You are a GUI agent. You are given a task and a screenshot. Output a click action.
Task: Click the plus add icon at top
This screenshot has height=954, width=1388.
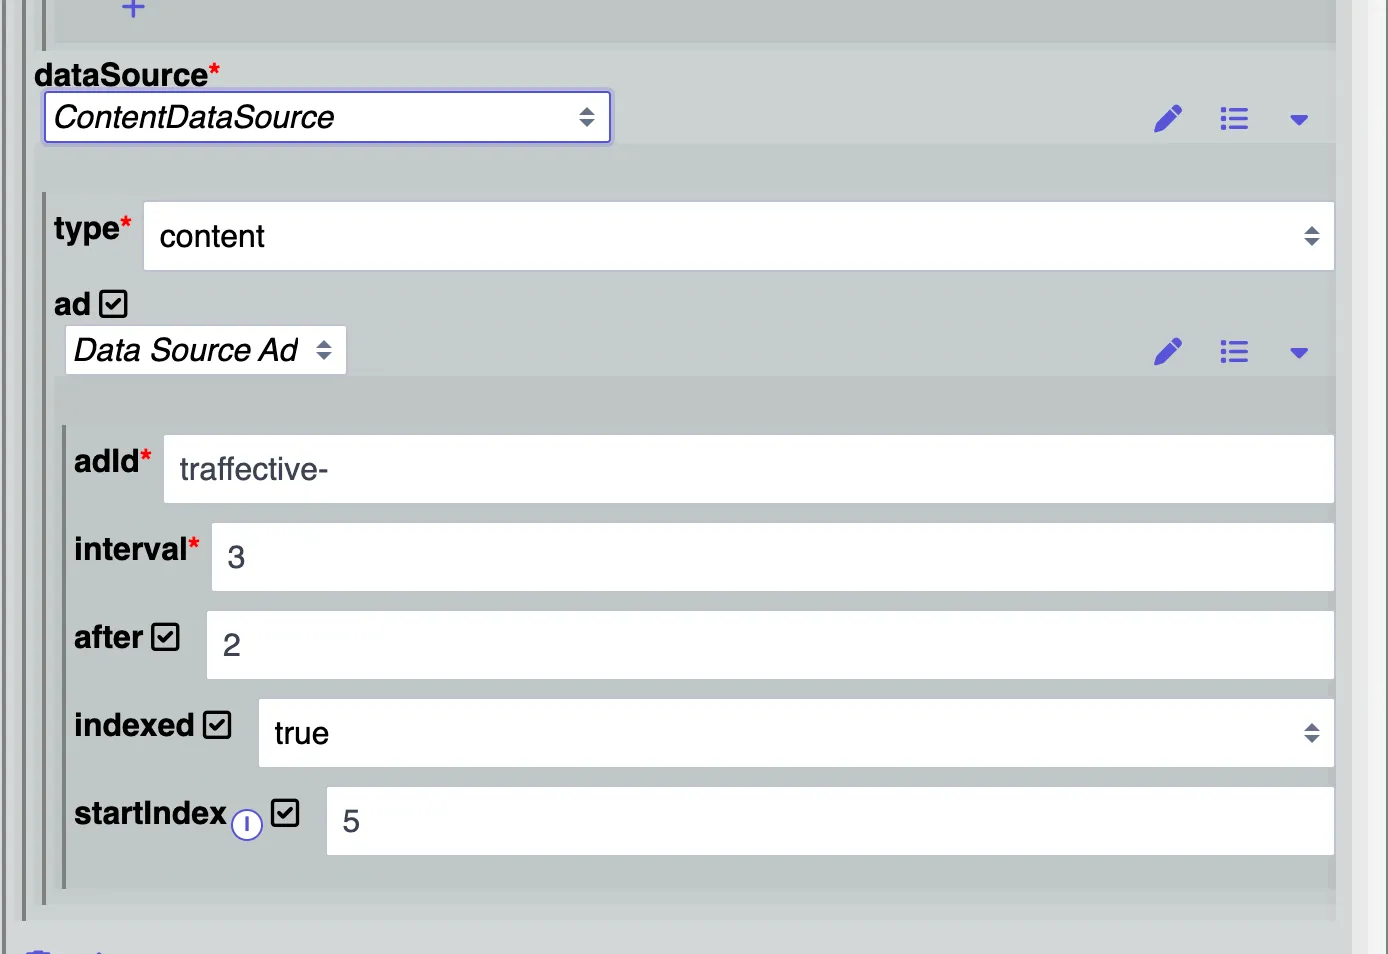[x=133, y=8]
